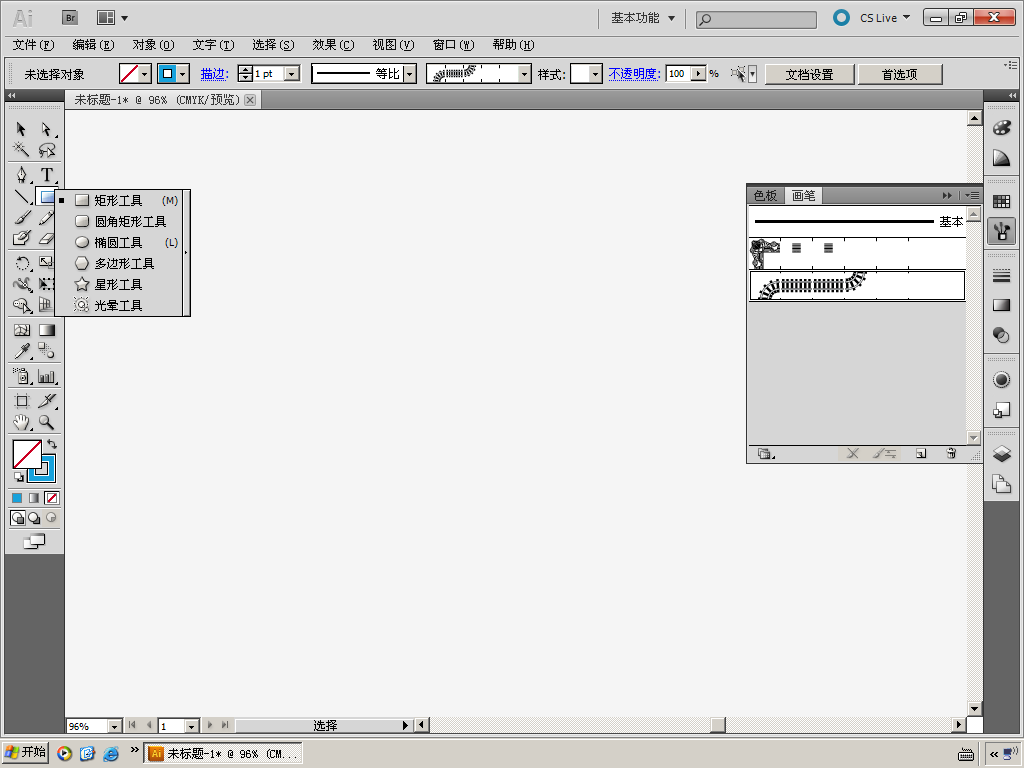Open the Layers panel icon
1024x768 pixels.
[1001, 453]
